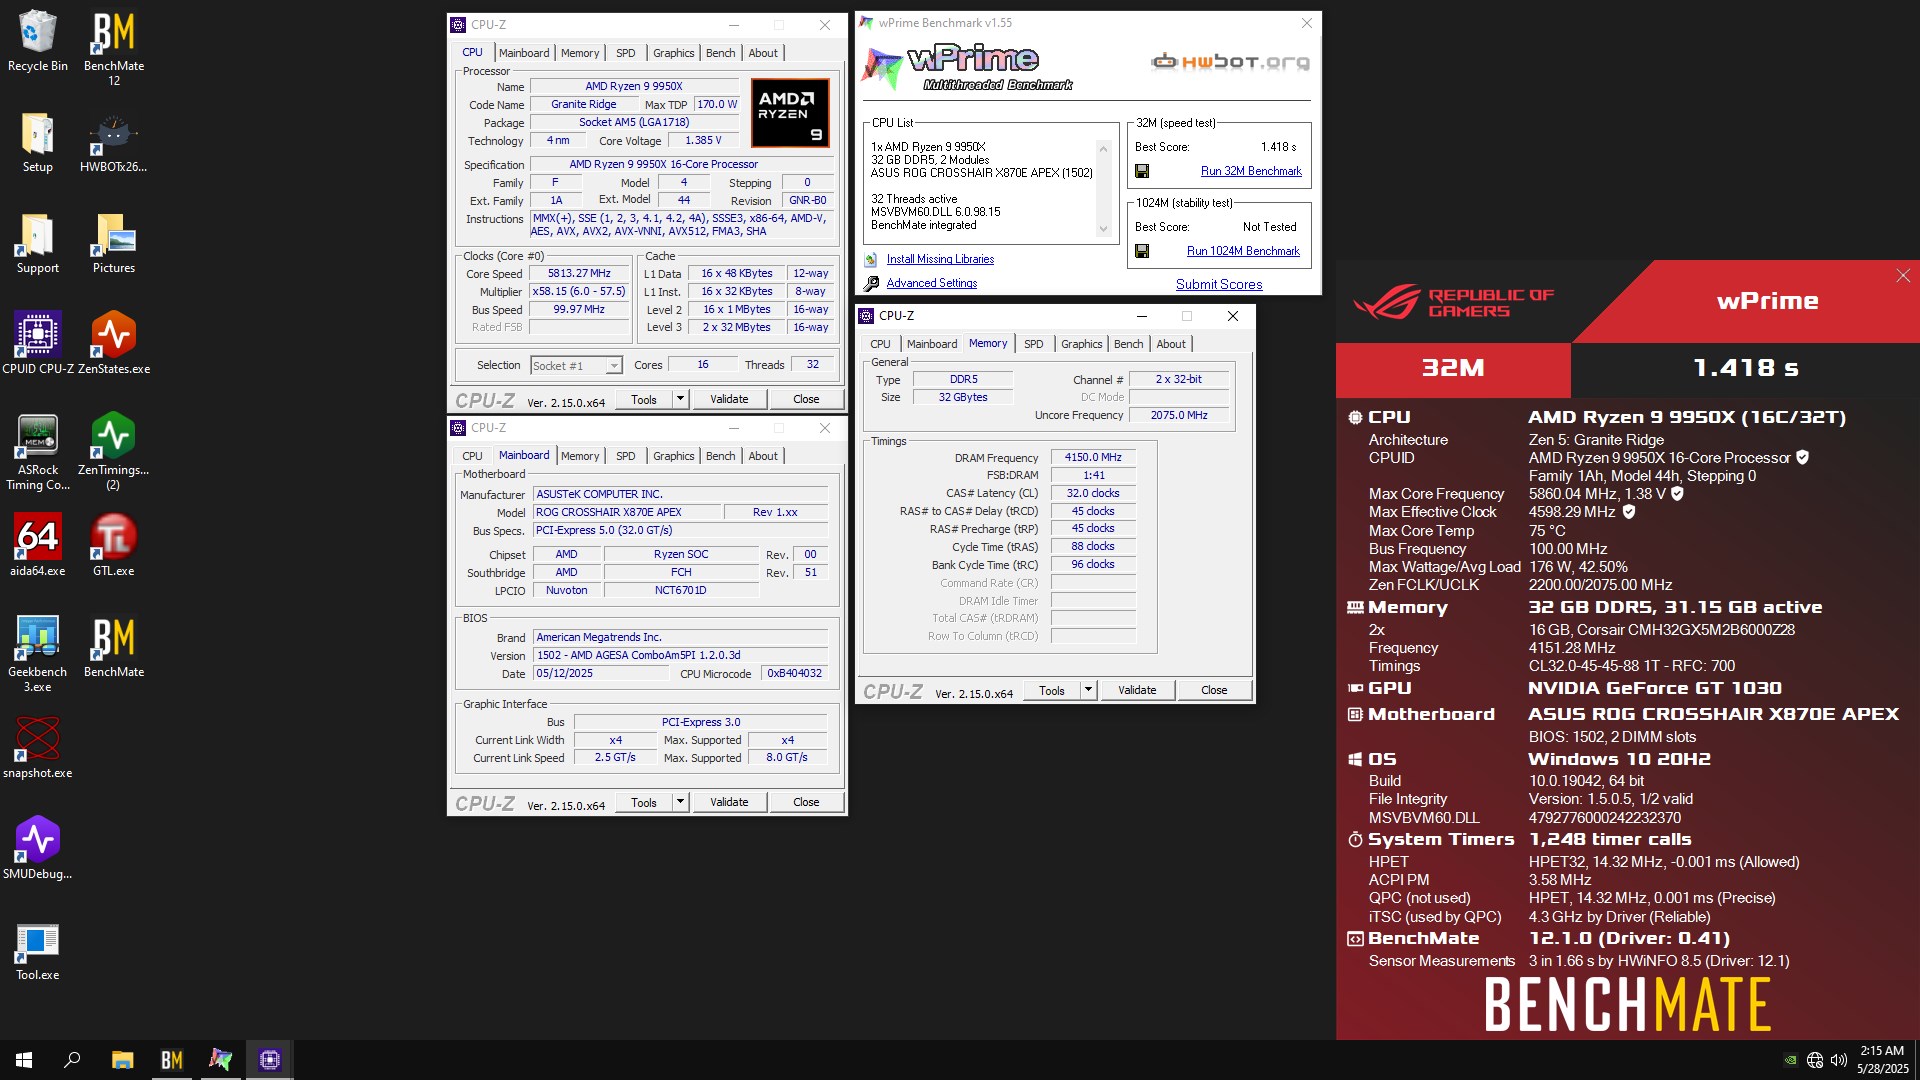Select CPU tab in Mainboard CPU-Z window
Image resolution: width=1920 pixels, height=1080 pixels.
[x=472, y=456]
